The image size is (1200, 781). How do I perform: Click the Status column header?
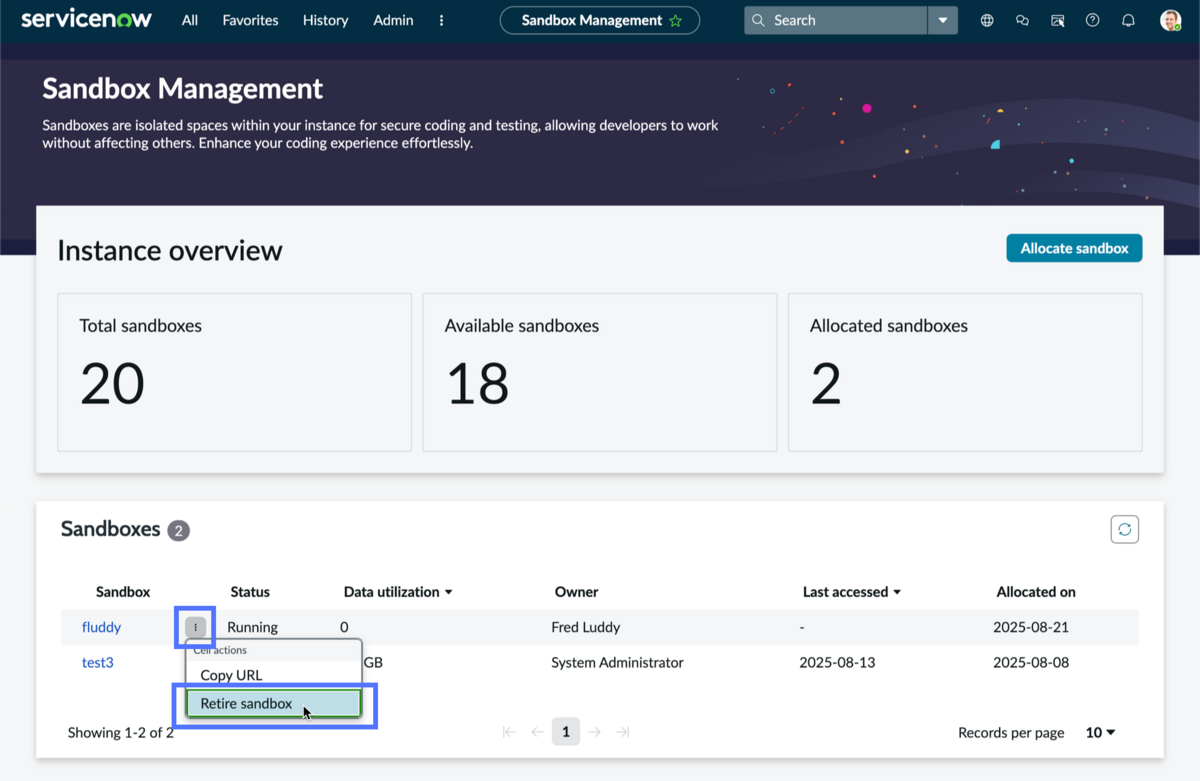[x=250, y=592]
